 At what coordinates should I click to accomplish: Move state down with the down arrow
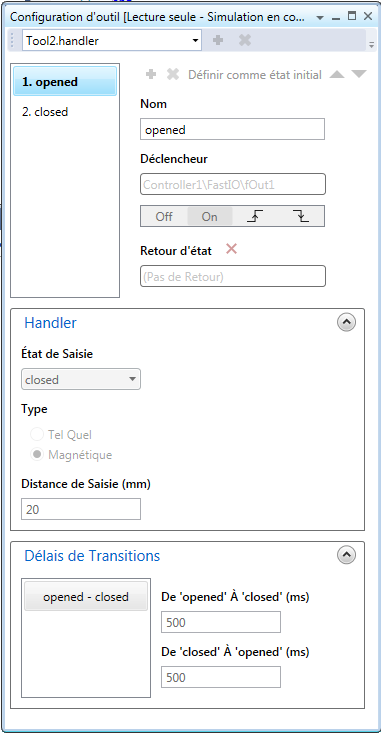click(359, 74)
